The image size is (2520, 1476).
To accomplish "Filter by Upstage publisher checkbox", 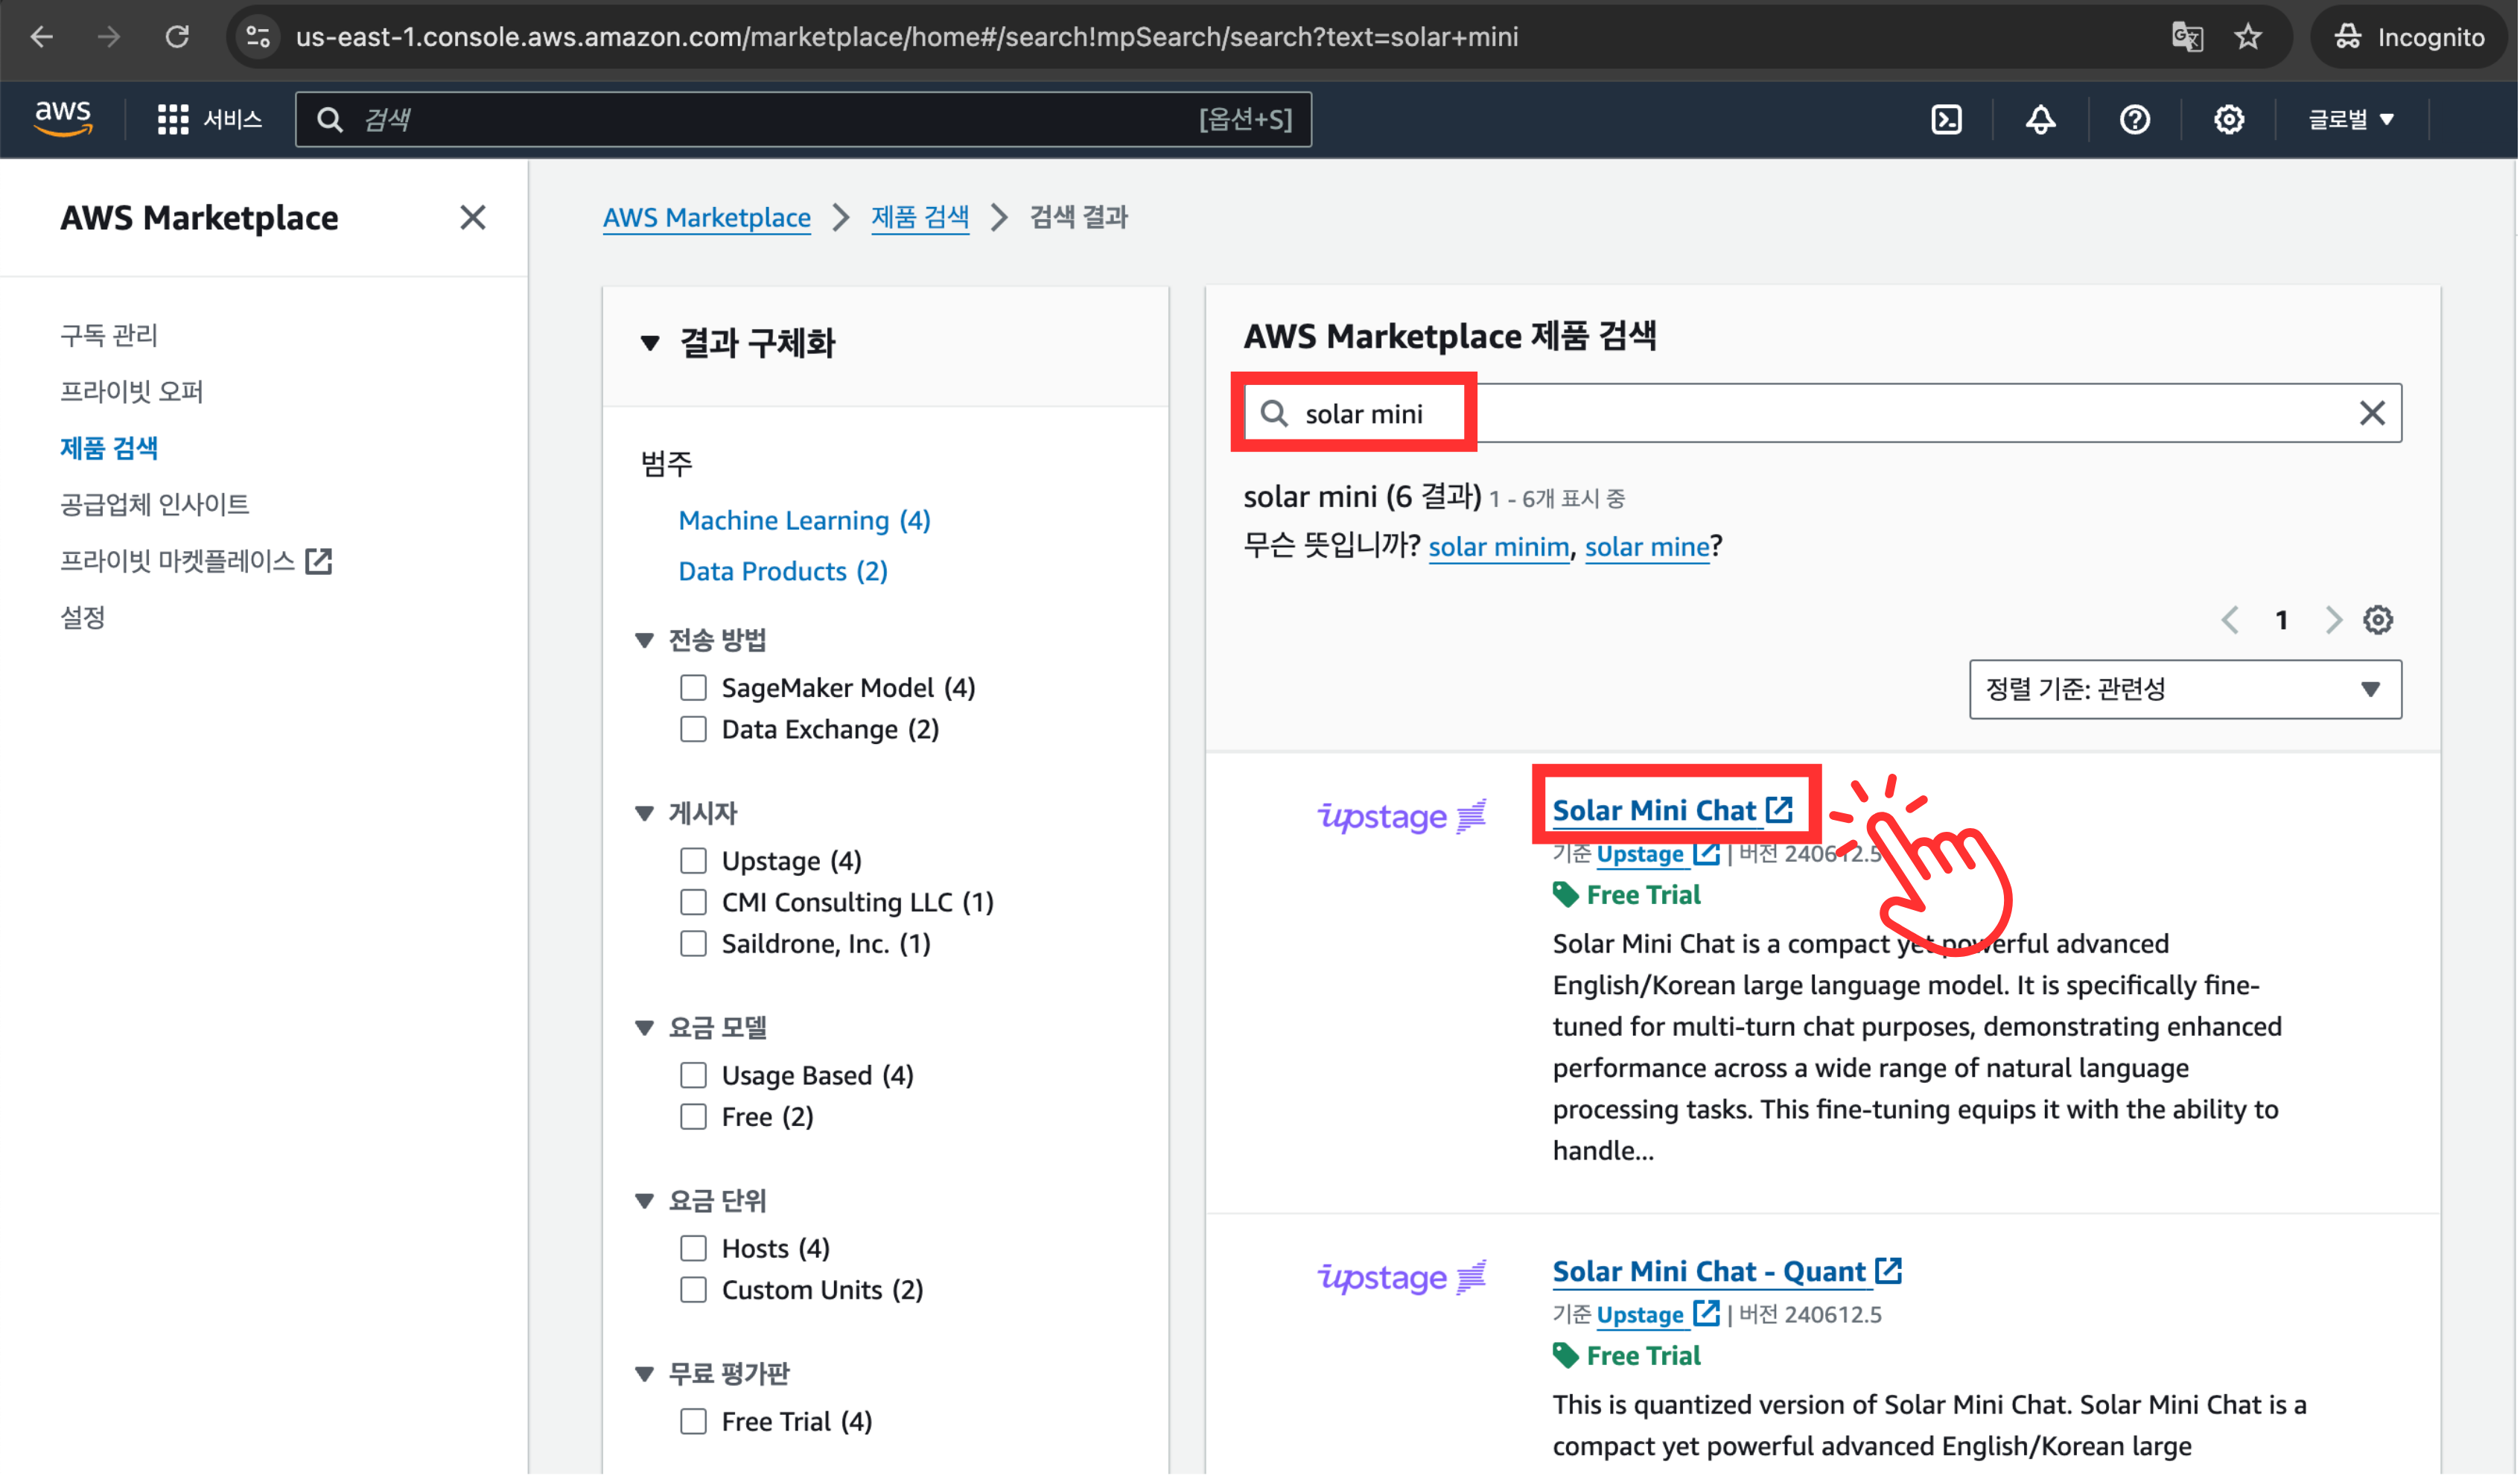I will point(693,861).
